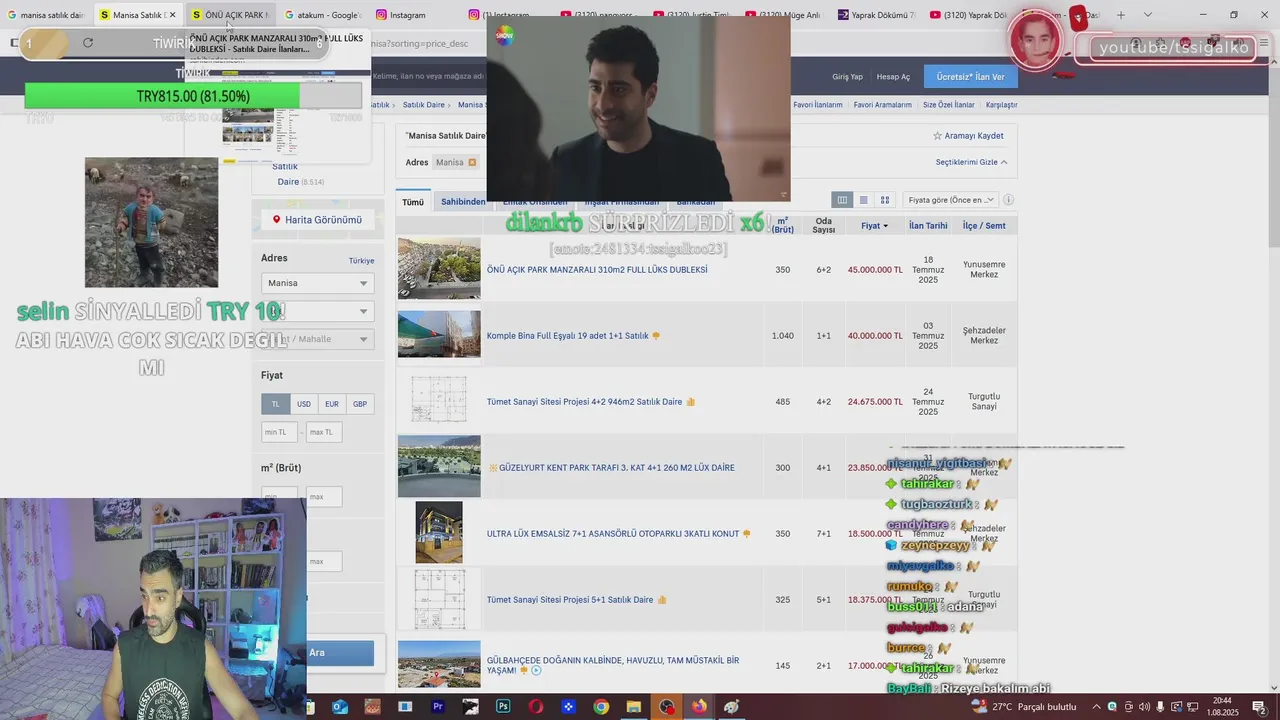Screen dimensions: 1280x720
Task: Open the Opera browser taskbar icon
Action: (536, 706)
